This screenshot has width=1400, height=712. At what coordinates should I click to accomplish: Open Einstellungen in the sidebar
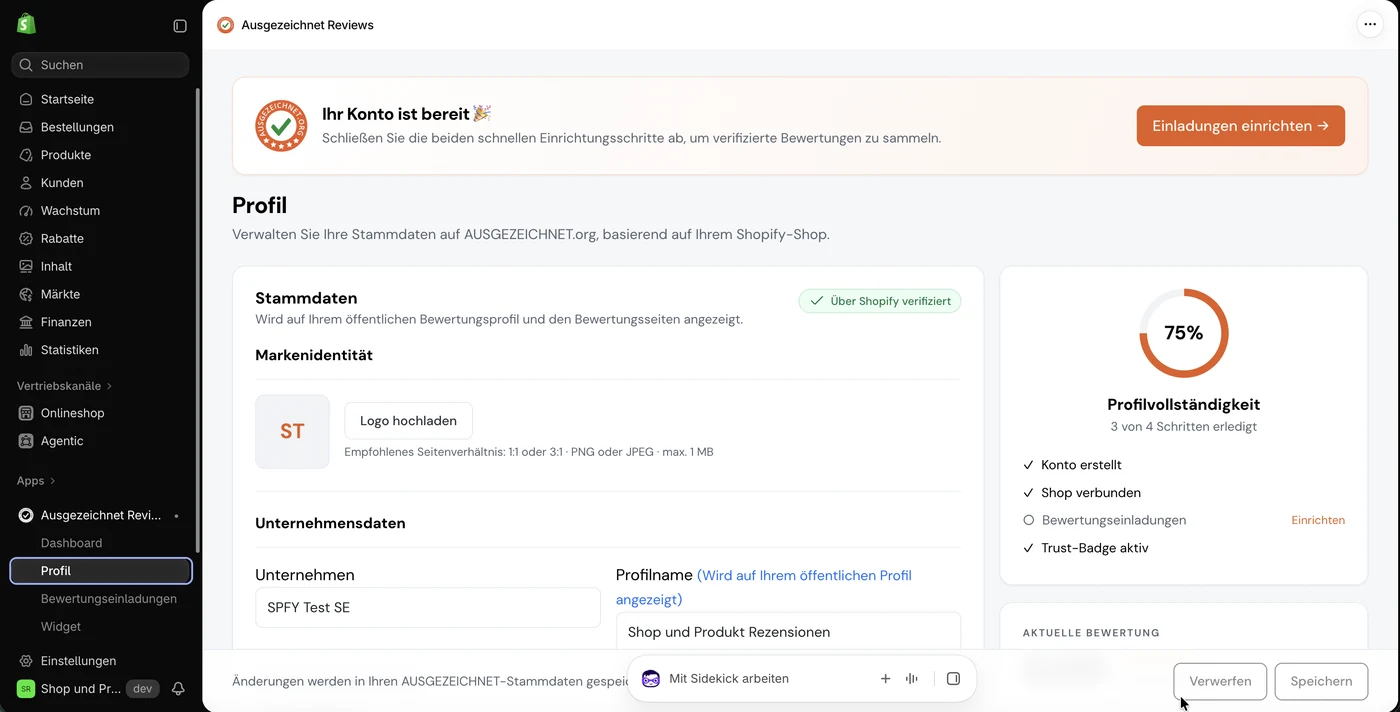[x=78, y=661]
